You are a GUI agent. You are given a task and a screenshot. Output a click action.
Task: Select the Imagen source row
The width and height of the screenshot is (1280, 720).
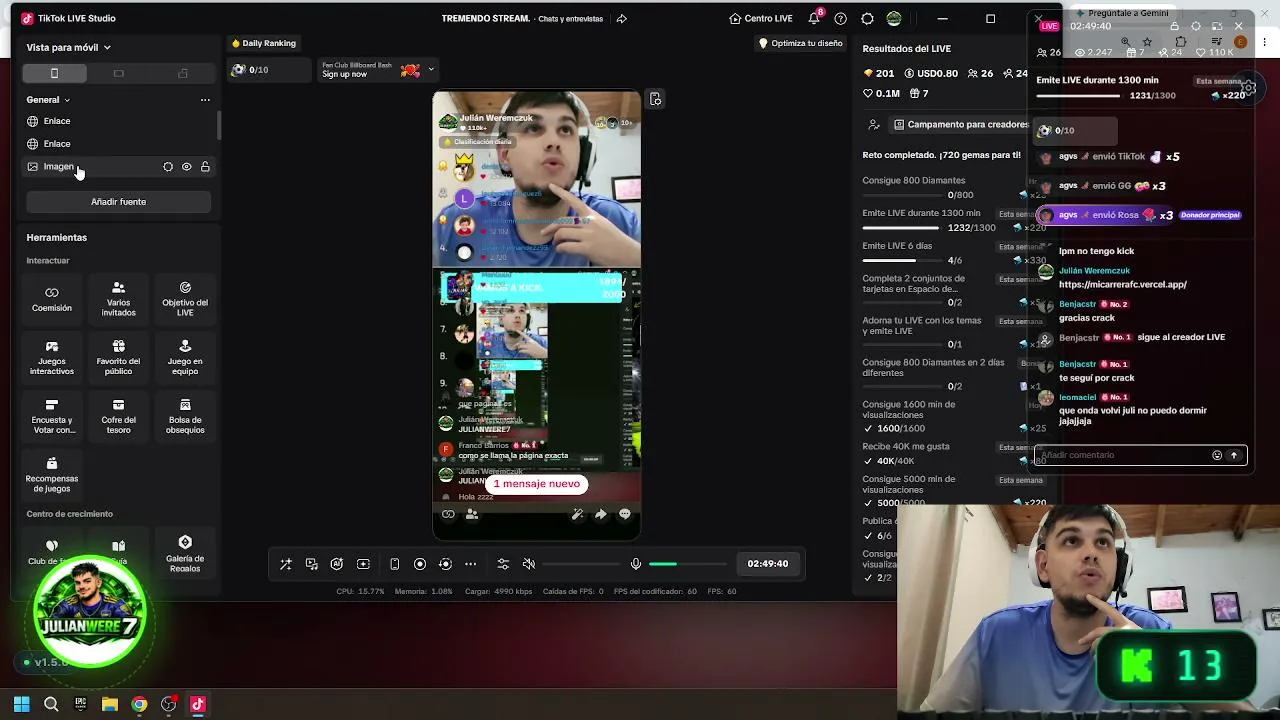click(x=119, y=167)
